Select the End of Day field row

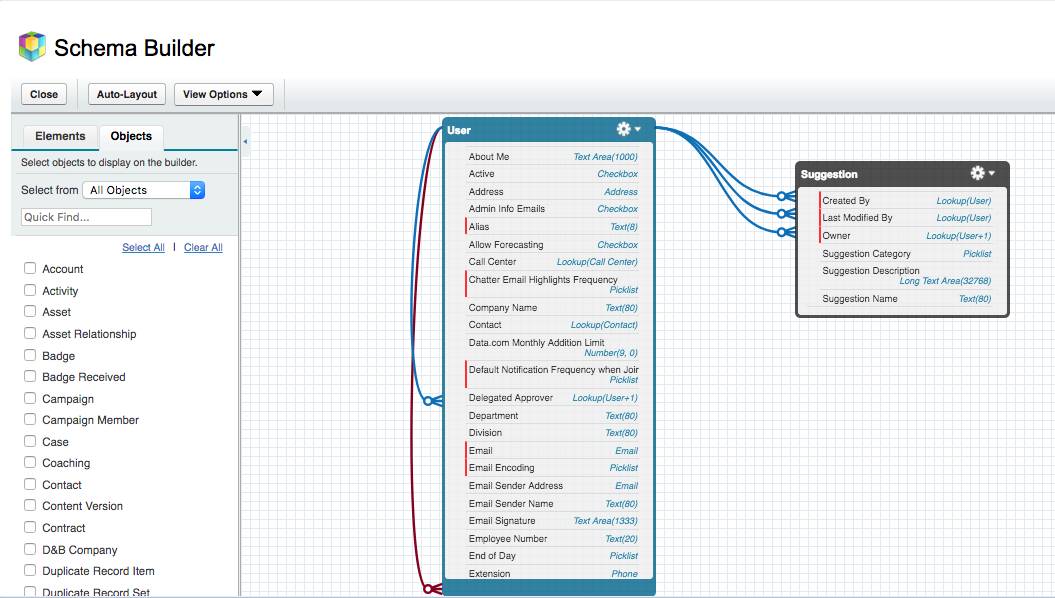552,556
